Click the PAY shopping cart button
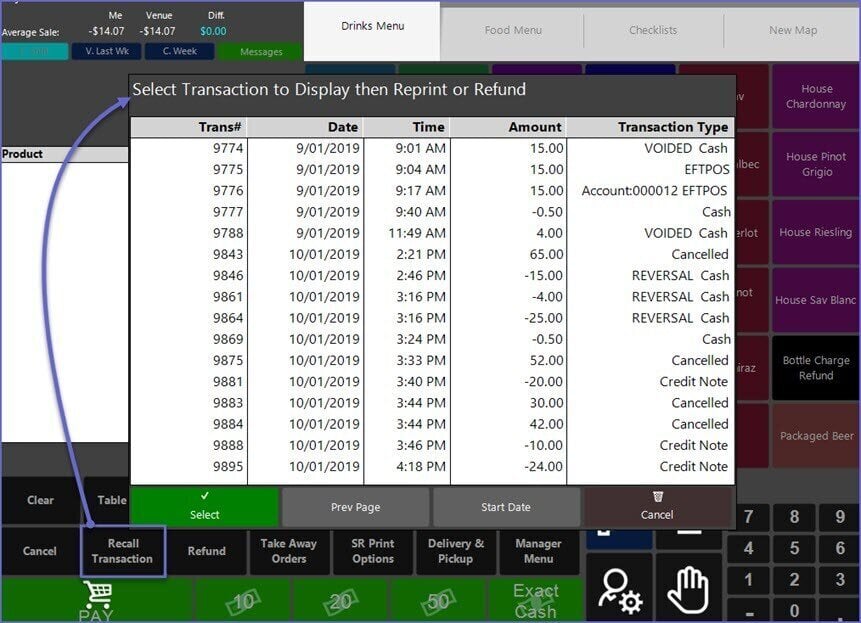 [96, 600]
